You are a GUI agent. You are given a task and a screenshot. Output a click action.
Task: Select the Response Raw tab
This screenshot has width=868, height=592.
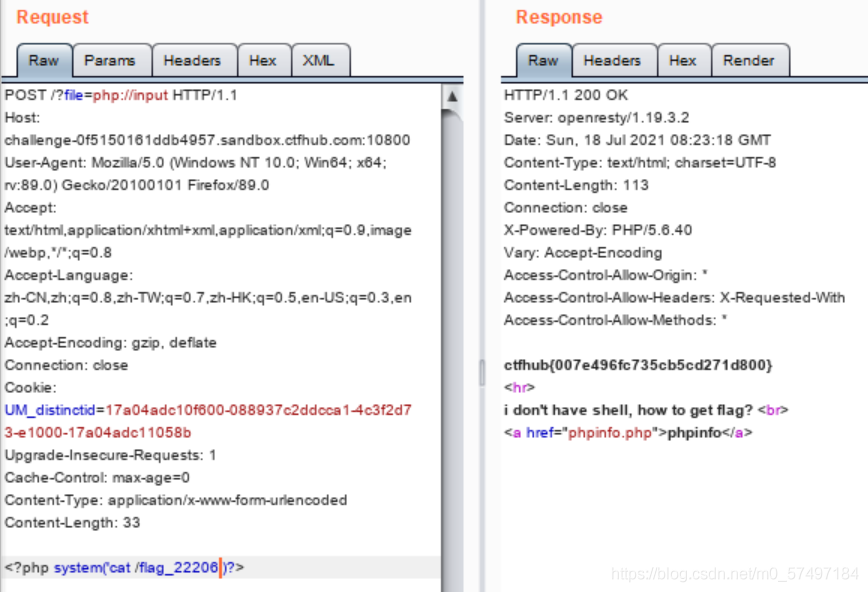tap(544, 60)
